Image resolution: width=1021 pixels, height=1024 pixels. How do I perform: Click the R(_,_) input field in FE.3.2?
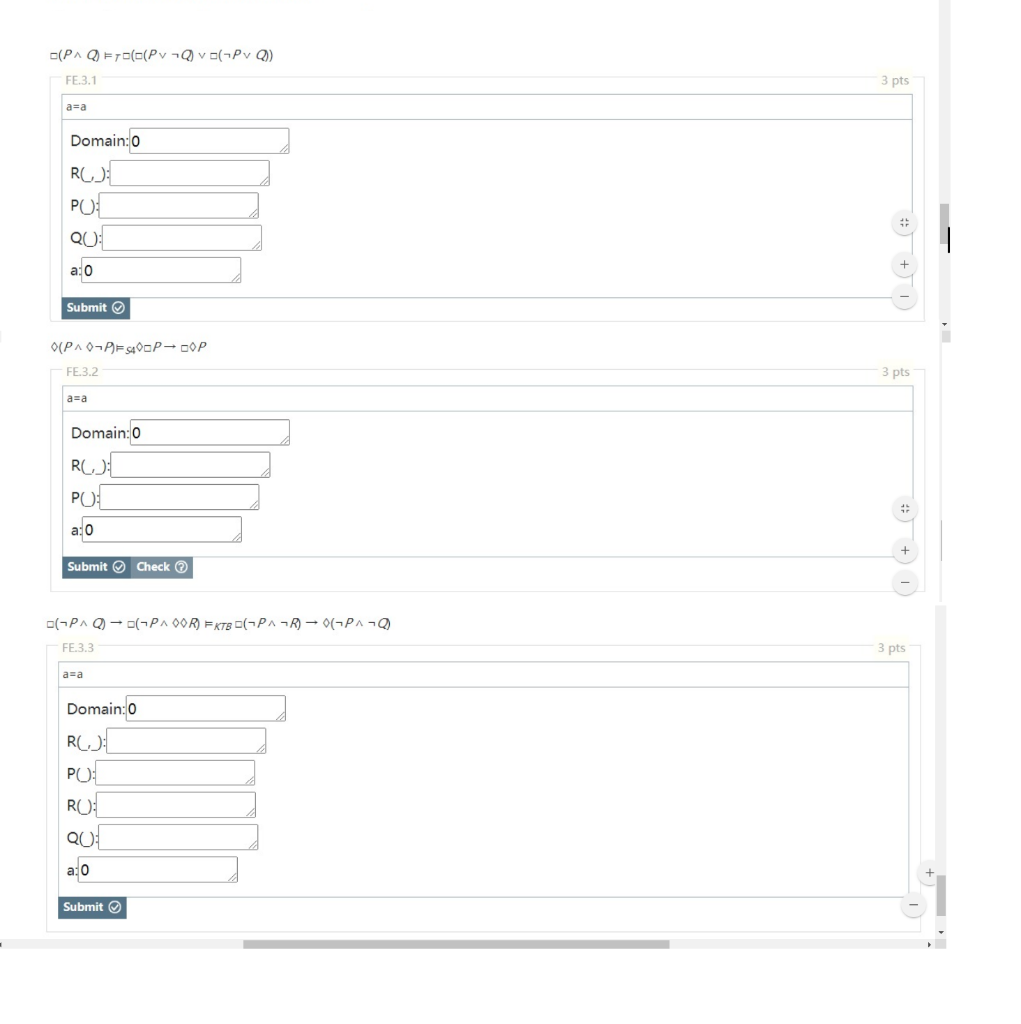(x=190, y=464)
